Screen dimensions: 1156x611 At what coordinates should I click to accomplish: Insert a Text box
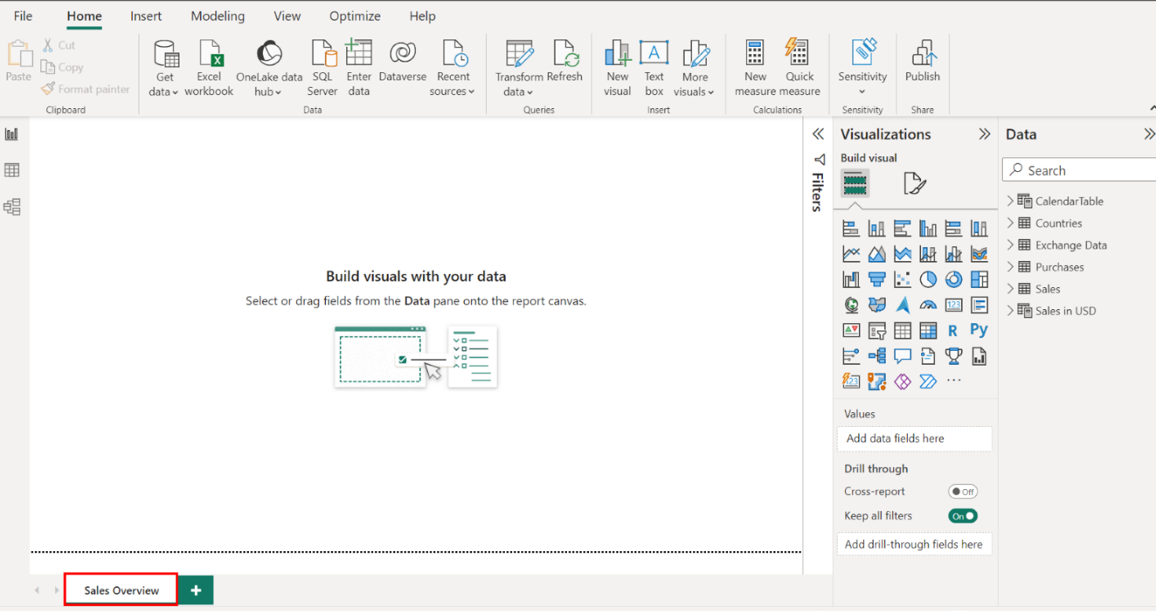(654, 54)
